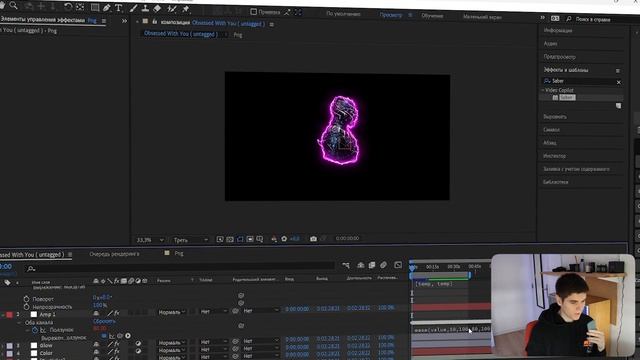Image resolution: width=640 pixels, height=360 pixels.
Task: Select the Rotation tool in toolbar
Action: pyautogui.click(x=68, y=7)
